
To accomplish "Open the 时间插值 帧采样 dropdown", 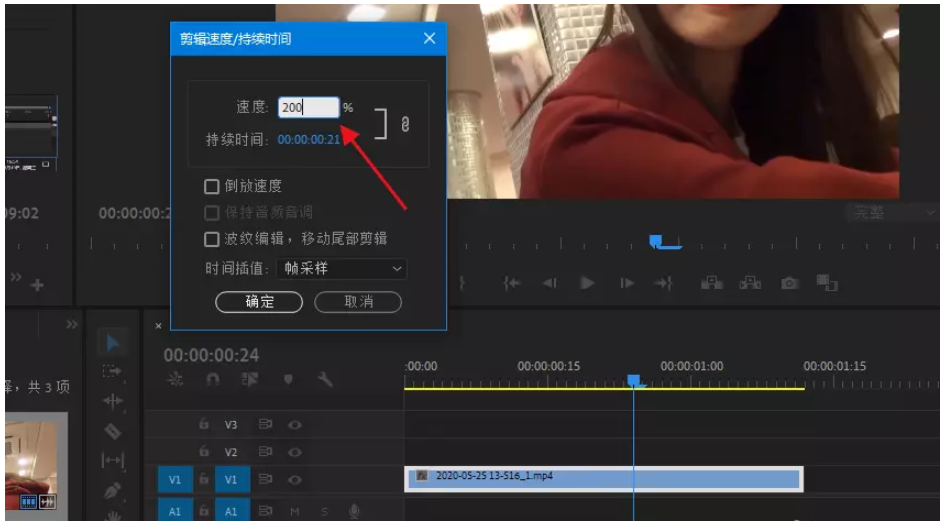I will click(x=343, y=268).
